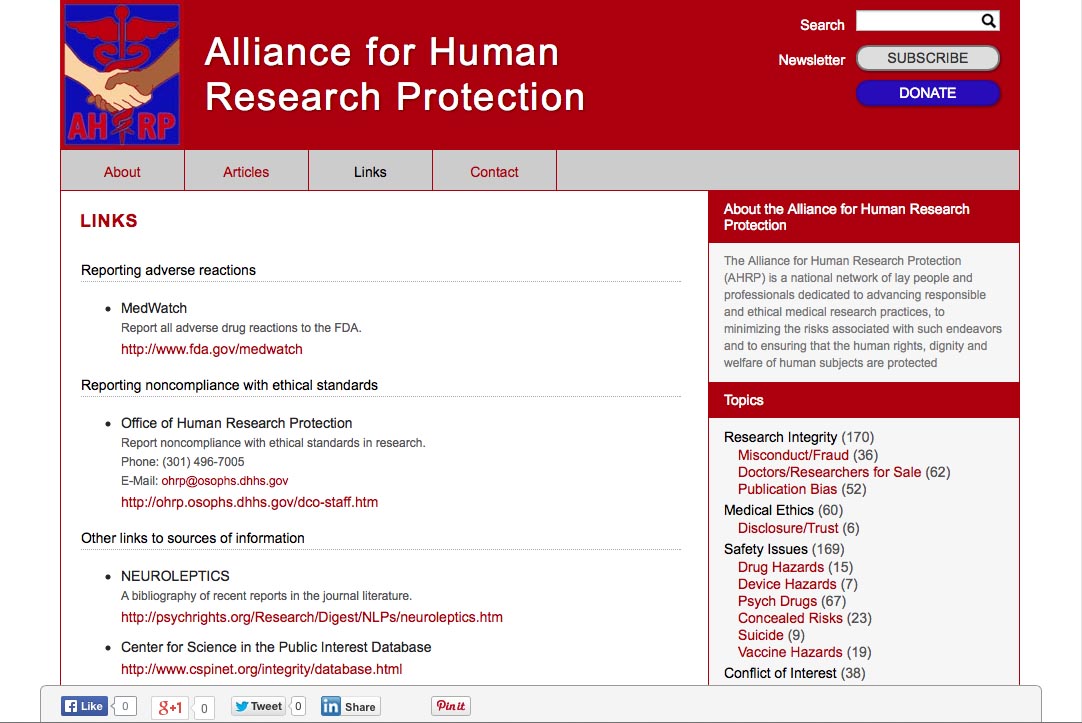Click 'Reporting noncompliance with ethical standards' heading

229,385
